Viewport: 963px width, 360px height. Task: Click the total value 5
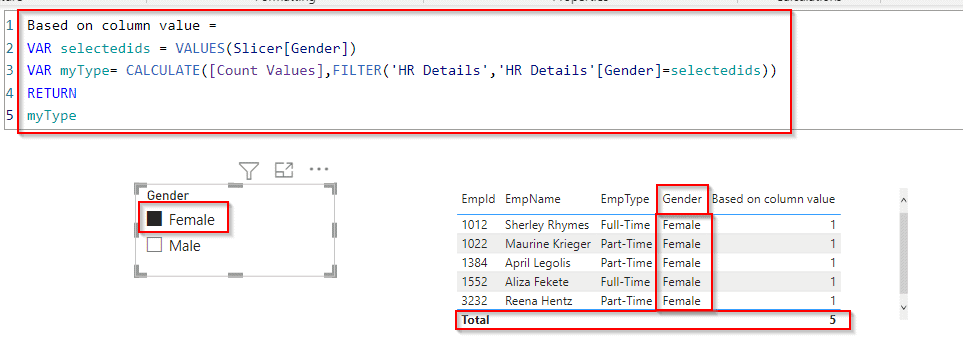tap(832, 320)
